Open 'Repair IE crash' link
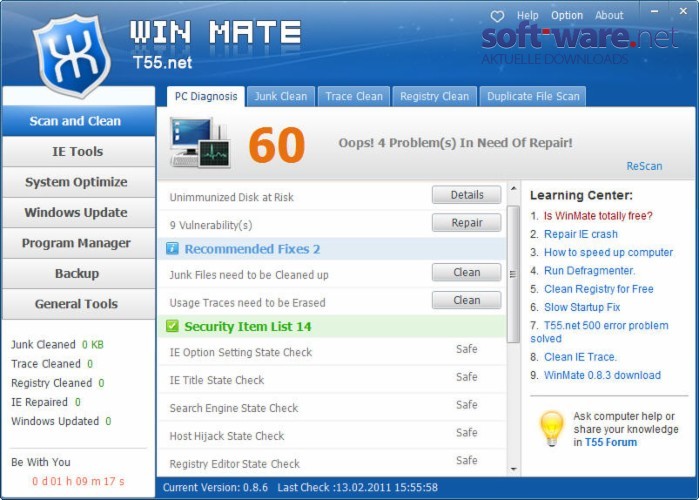The height and width of the screenshot is (500, 699). point(581,234)
